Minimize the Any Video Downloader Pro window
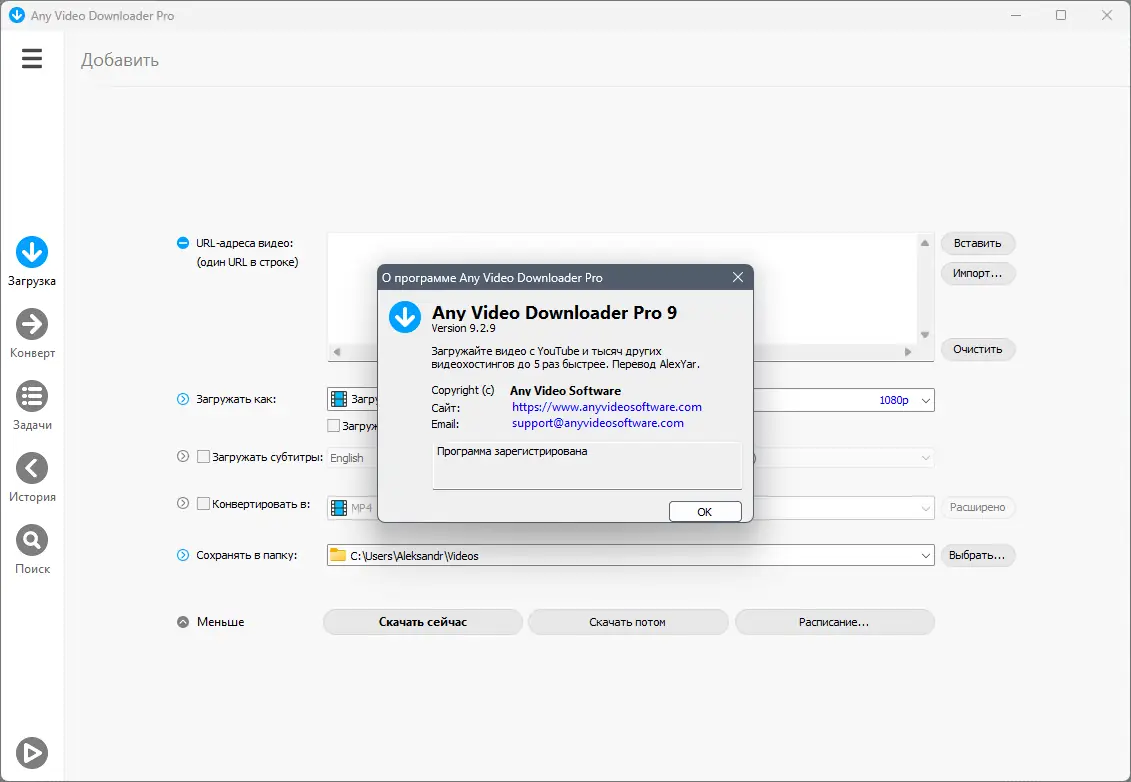 pyautogui.click(x=1016, y=15)
